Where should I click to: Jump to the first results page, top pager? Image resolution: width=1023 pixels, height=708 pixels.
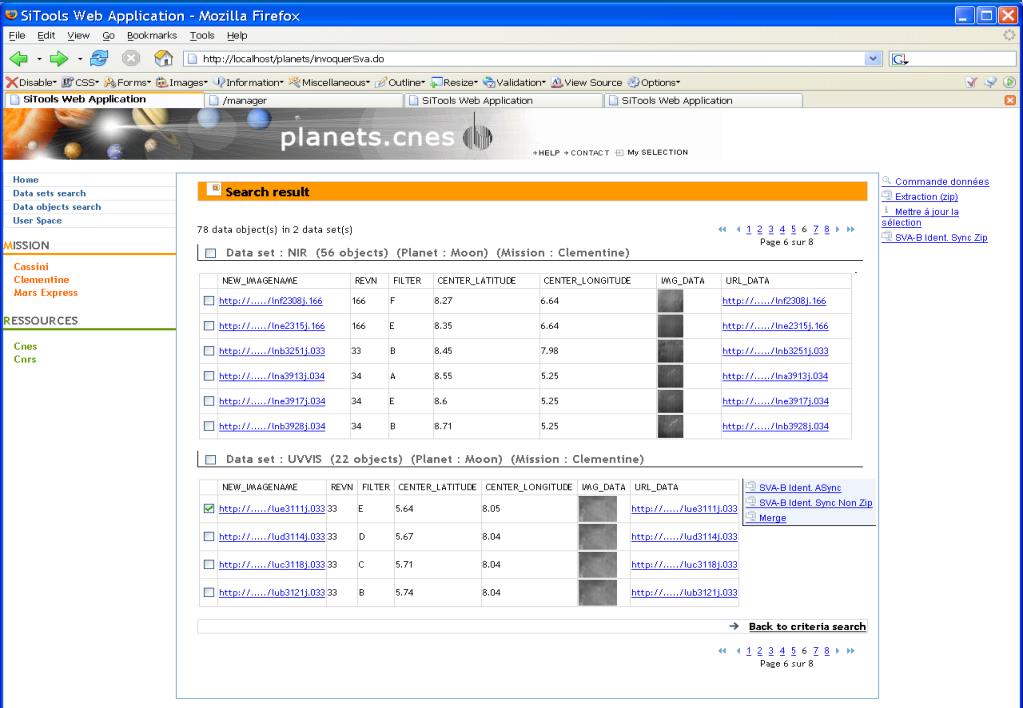coord(722,229)
